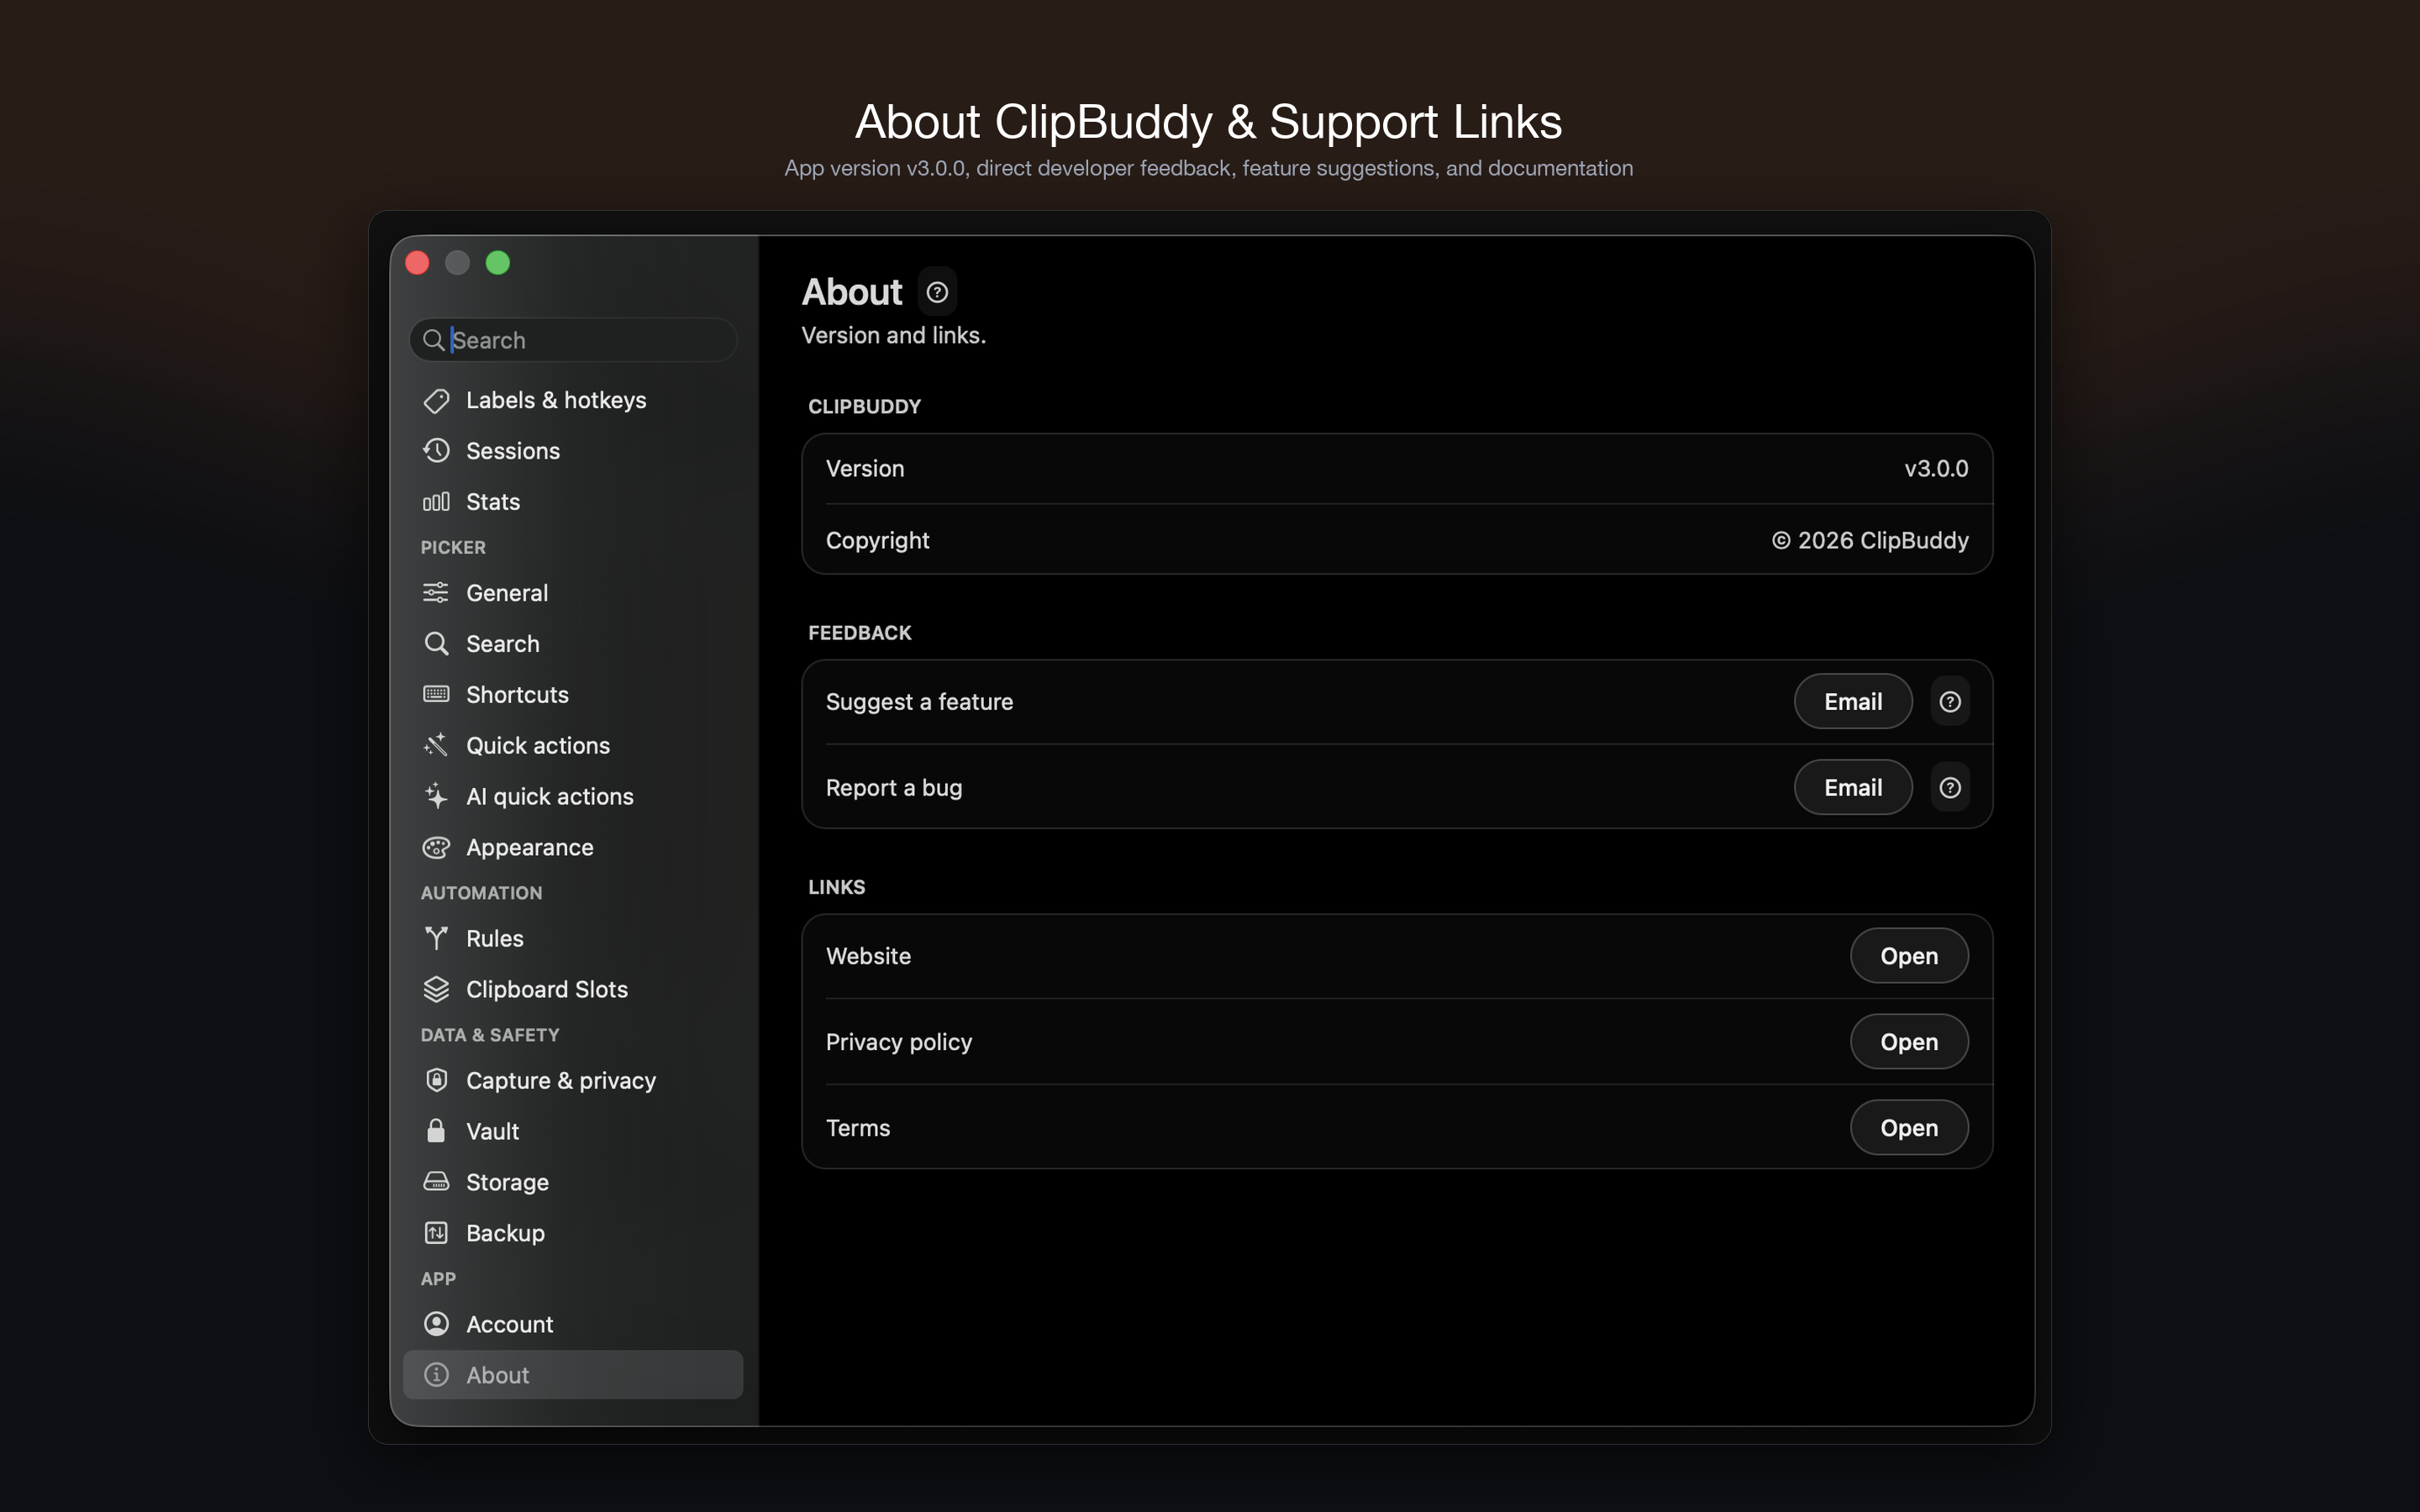
Task: Click the Clipboard Slots stack icon
Action: pyautogui.click(x=436, y=989)
